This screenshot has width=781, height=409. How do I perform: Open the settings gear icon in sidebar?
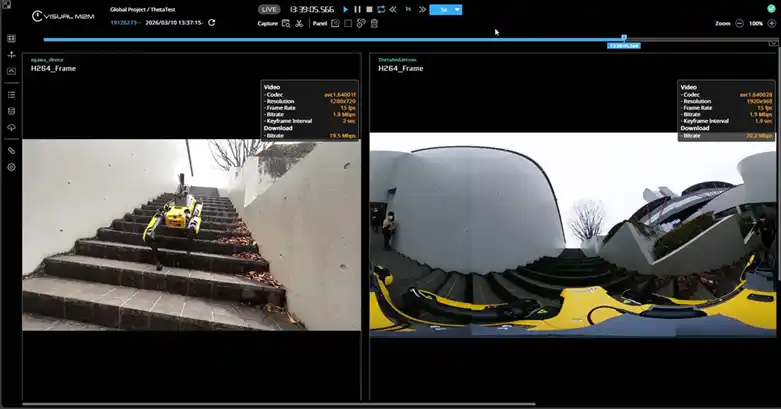(x=11, y=167)
